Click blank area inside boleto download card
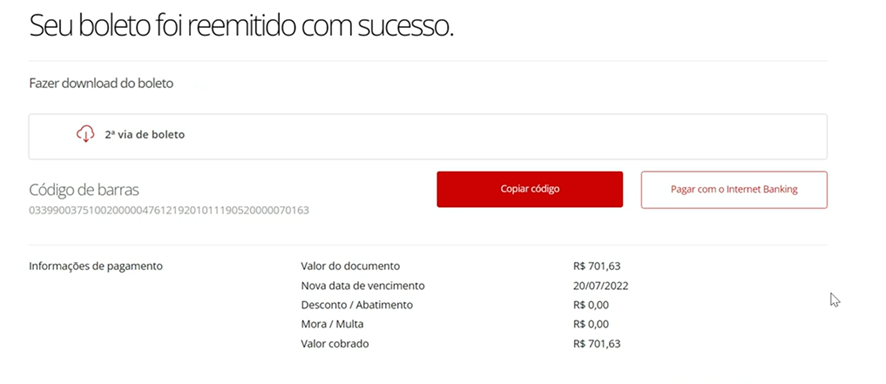This screenshot has width=886, height=384. [509, 136]
